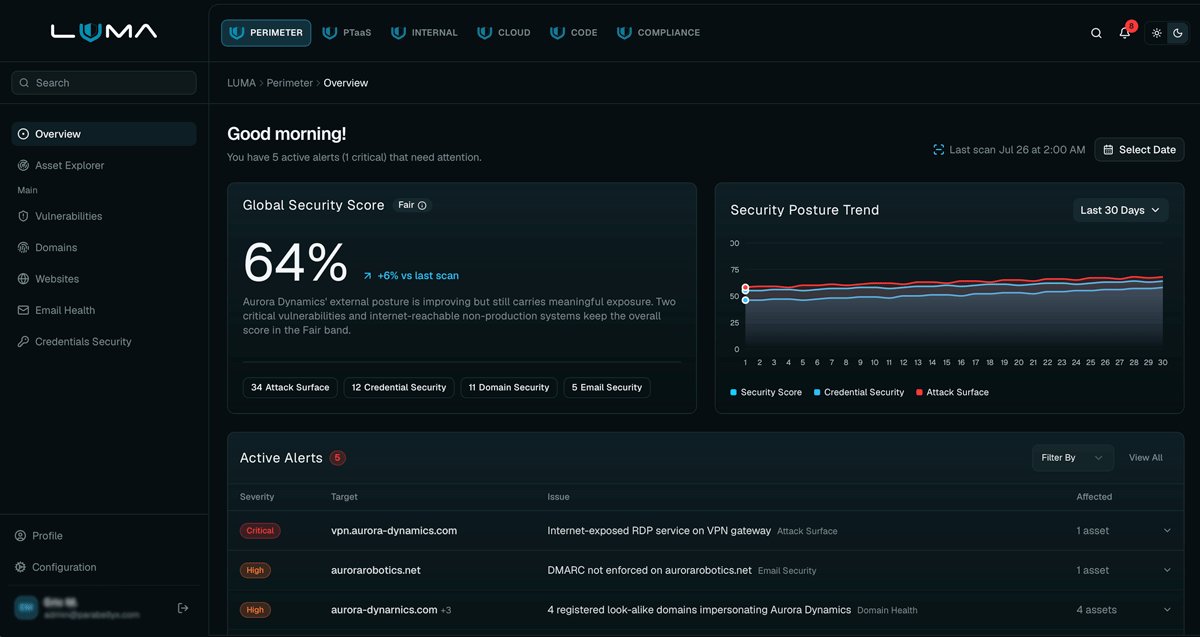Click in the sidebar Search field

(x=104, y=83)
